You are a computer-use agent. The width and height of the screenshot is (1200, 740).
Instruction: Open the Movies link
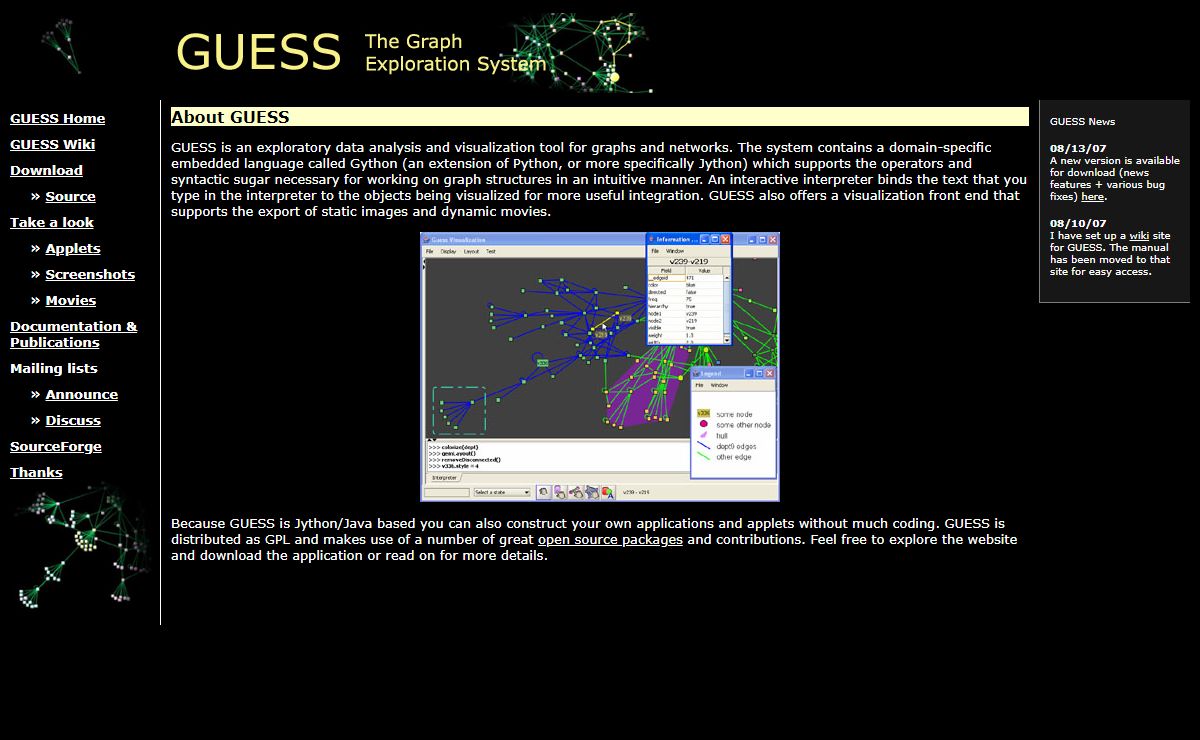70,301
